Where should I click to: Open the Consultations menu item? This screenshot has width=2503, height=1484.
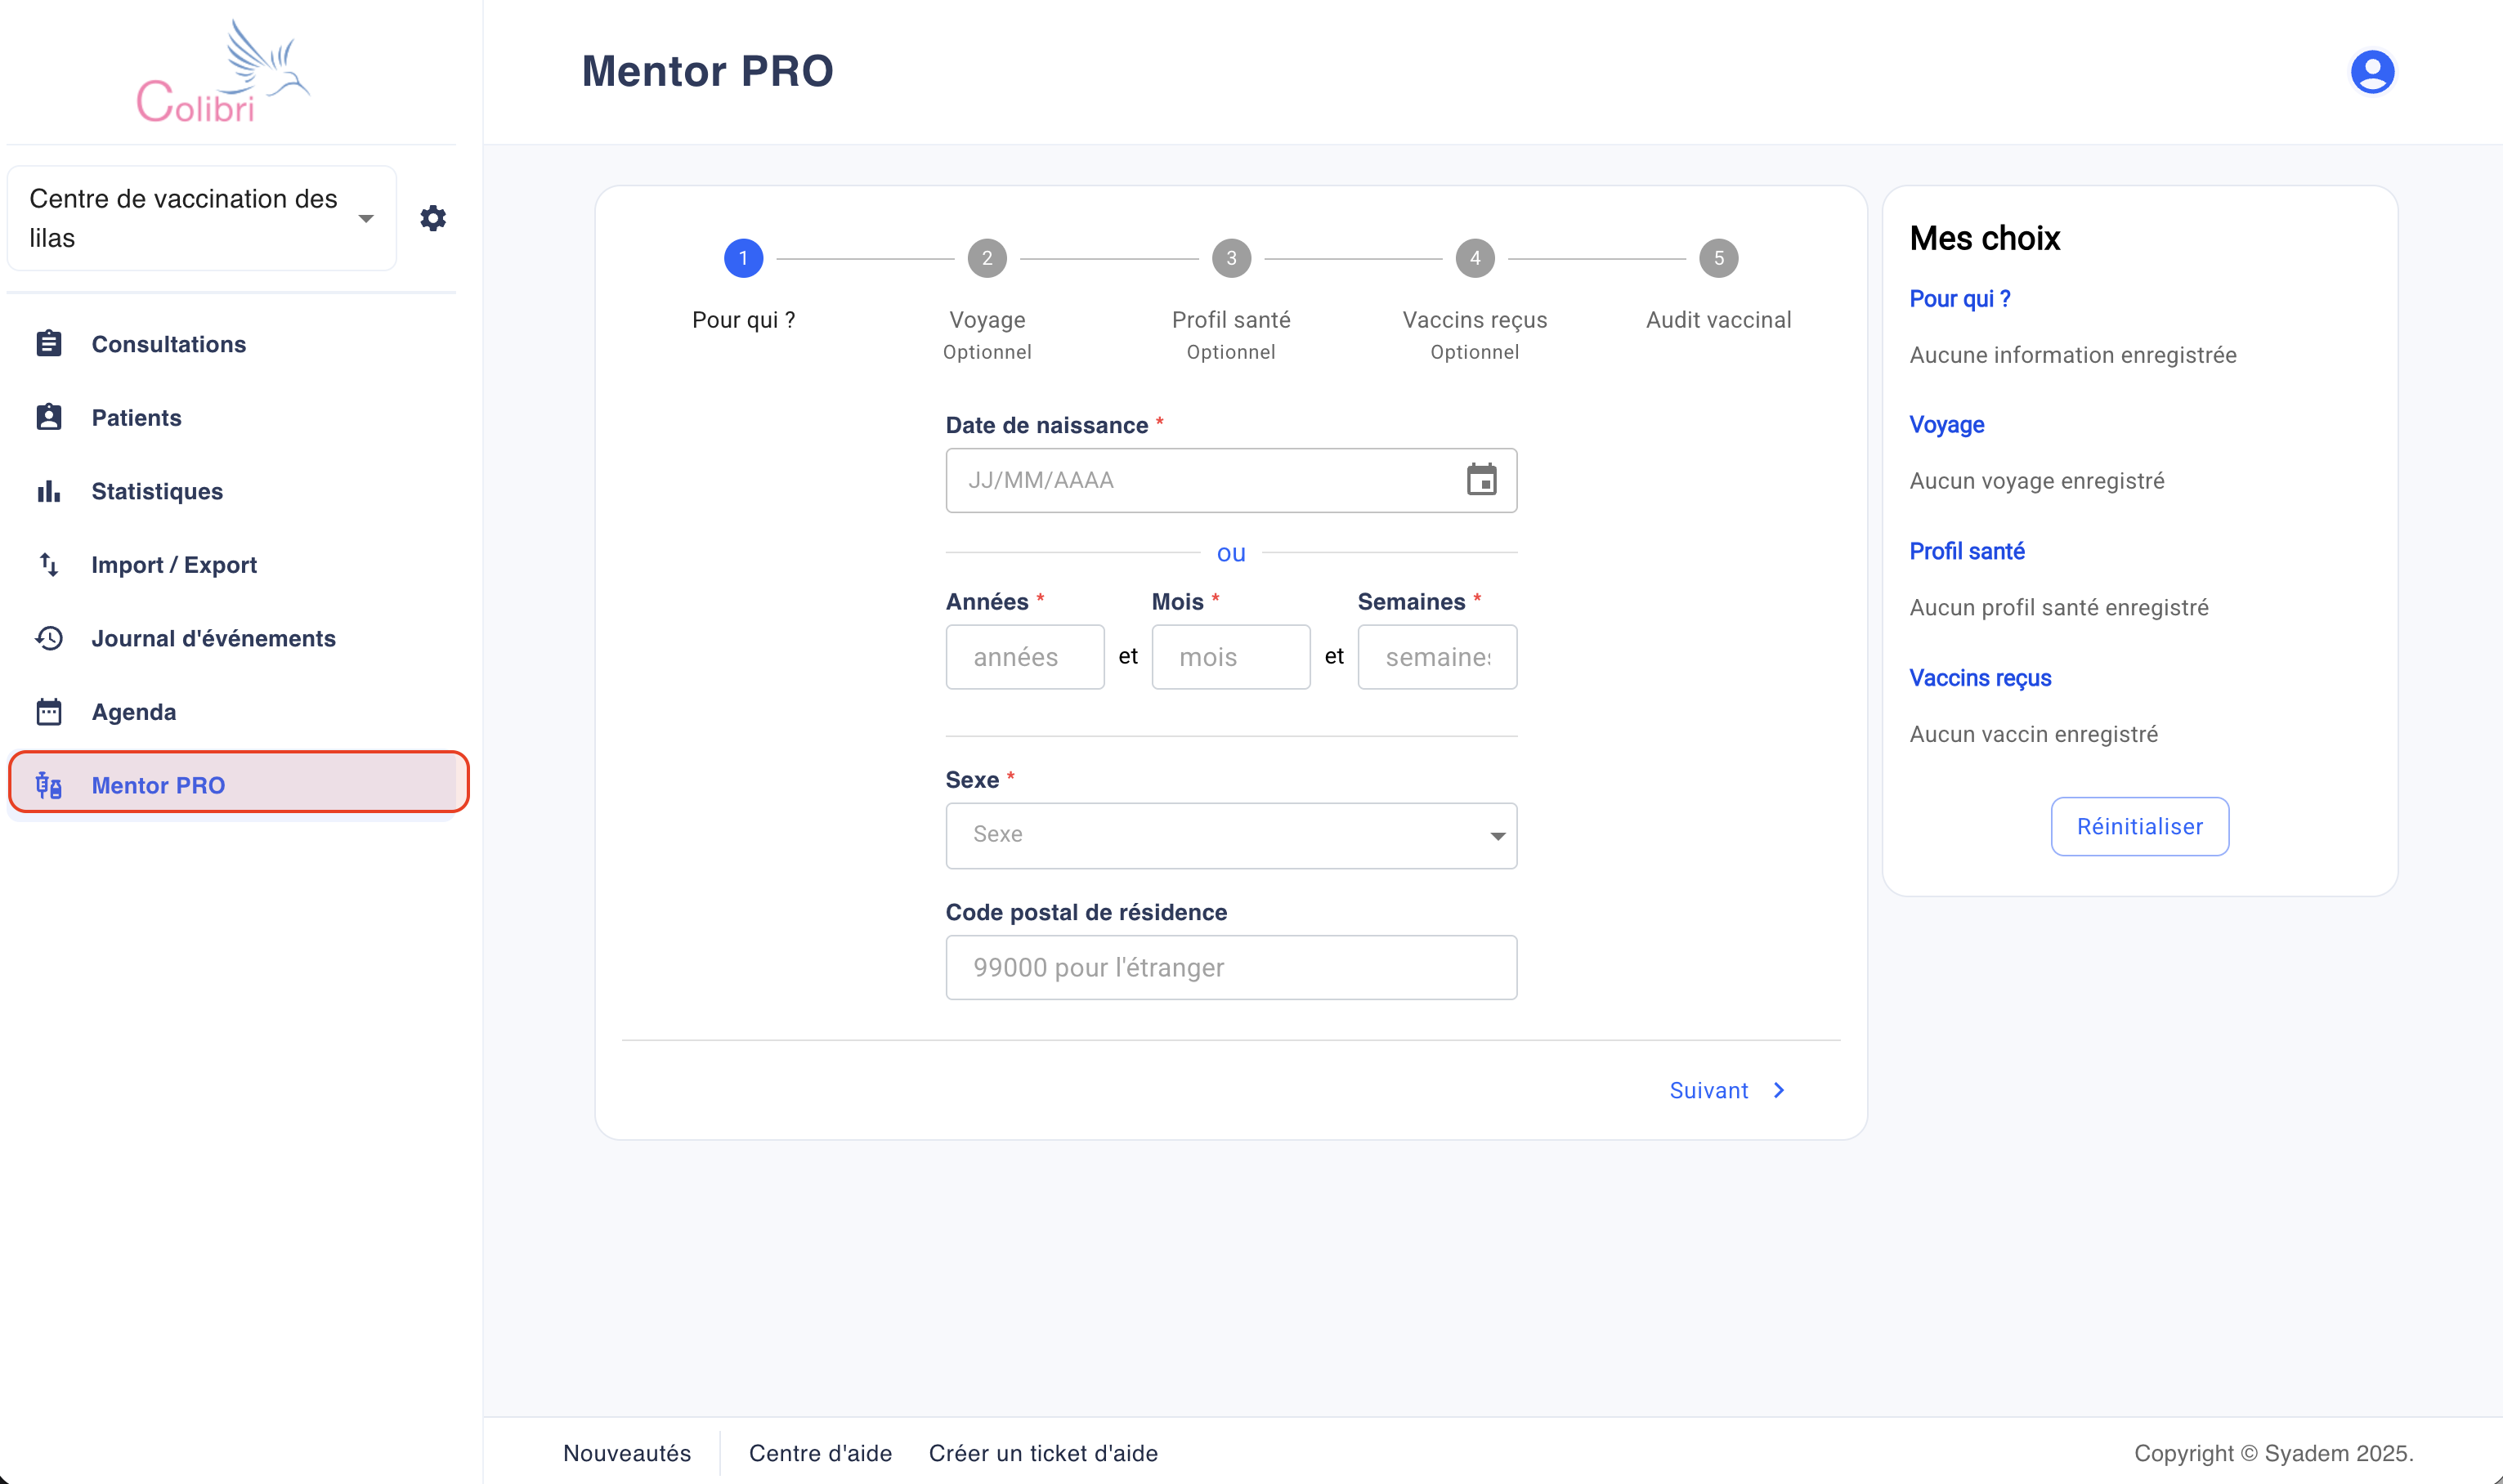tap(231, 344)
